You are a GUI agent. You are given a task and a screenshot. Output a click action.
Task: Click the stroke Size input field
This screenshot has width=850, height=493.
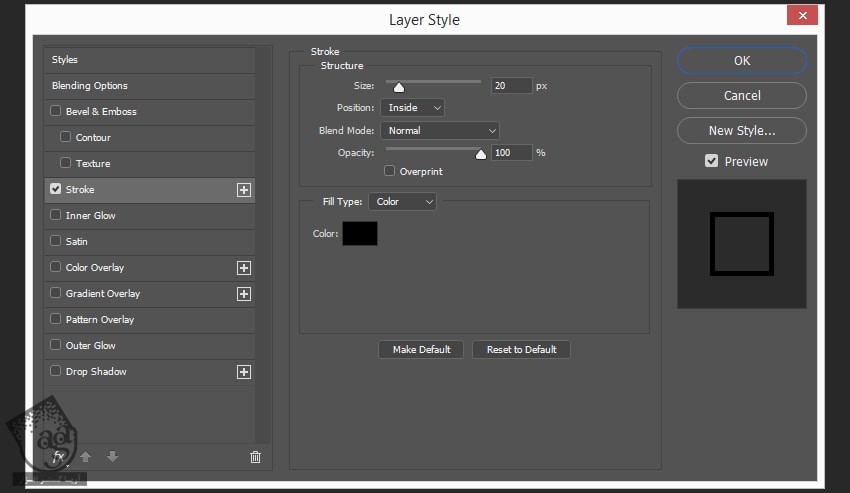click(511, 86)
